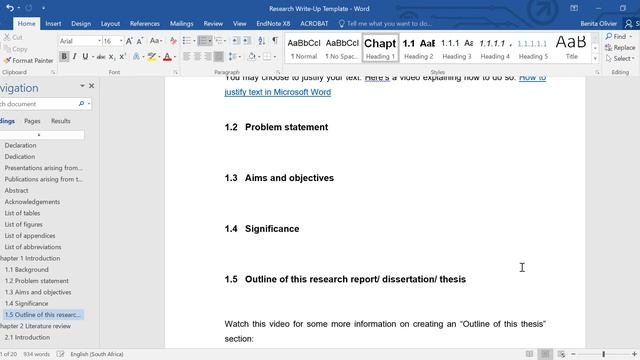Toggle superscript formatting
This screenshot has height=360, width=640.
(122, 57)
